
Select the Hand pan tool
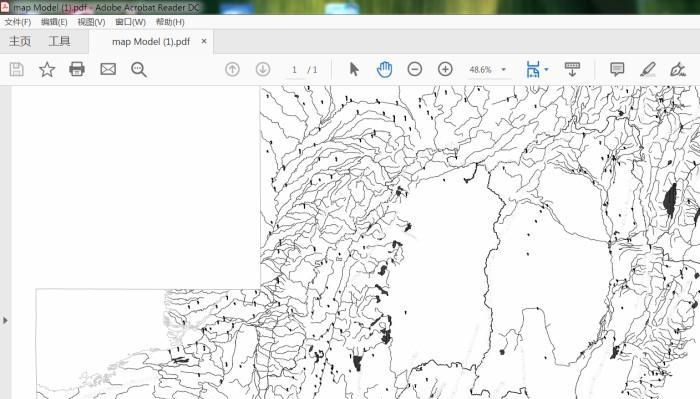coord(384,69)
